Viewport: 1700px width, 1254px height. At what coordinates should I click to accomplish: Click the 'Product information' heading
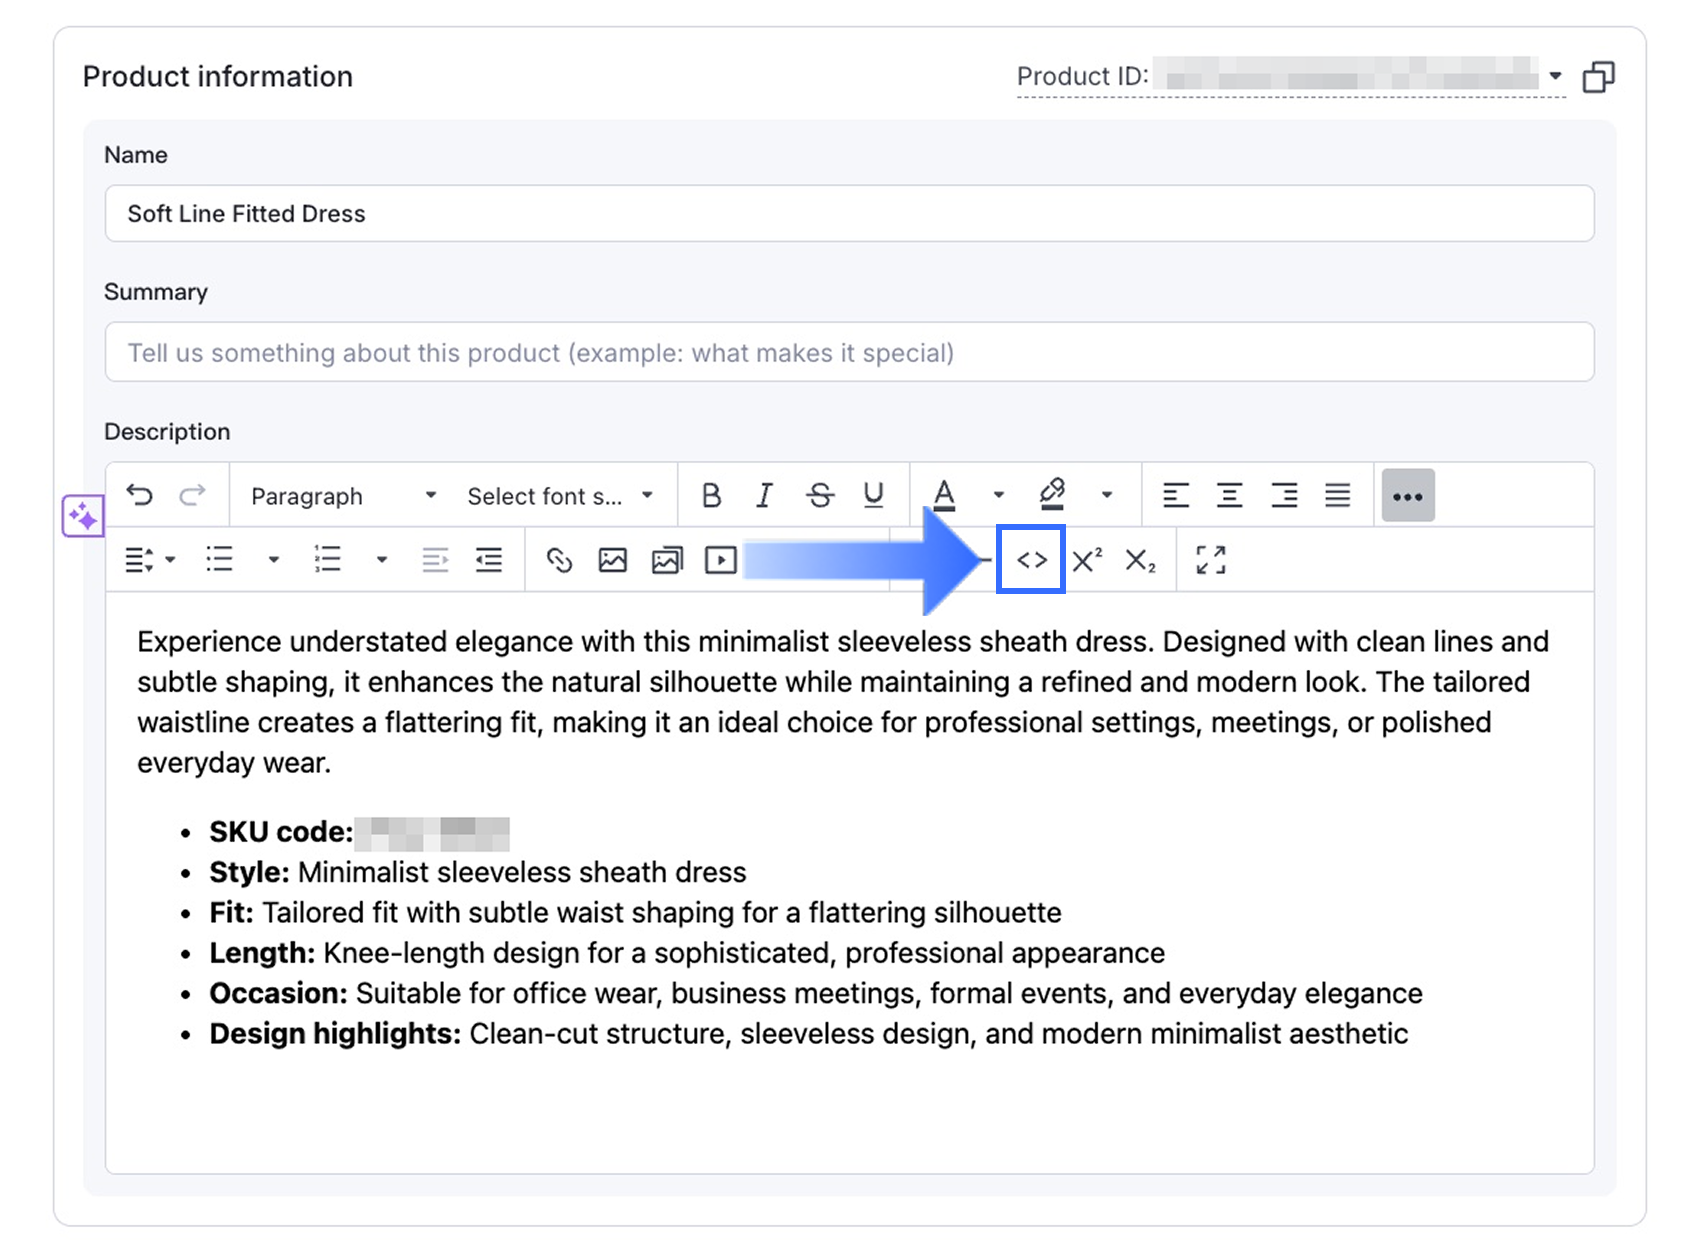point(218,76)
